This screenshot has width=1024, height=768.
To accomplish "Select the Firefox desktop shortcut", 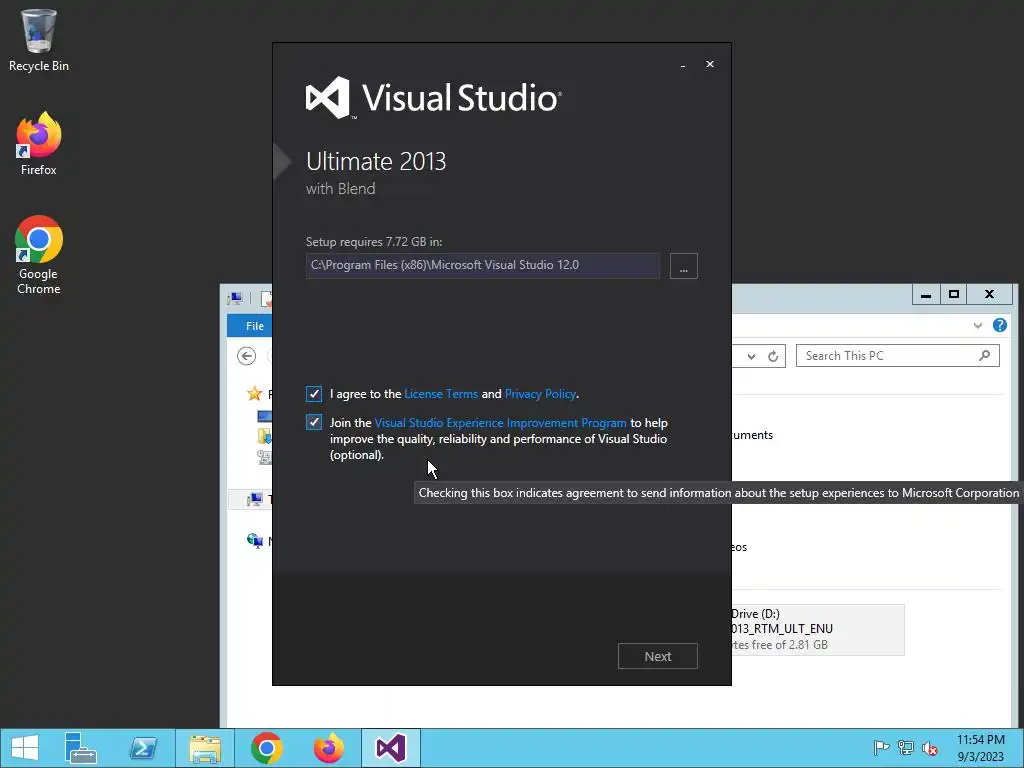I will click(39, 144).
